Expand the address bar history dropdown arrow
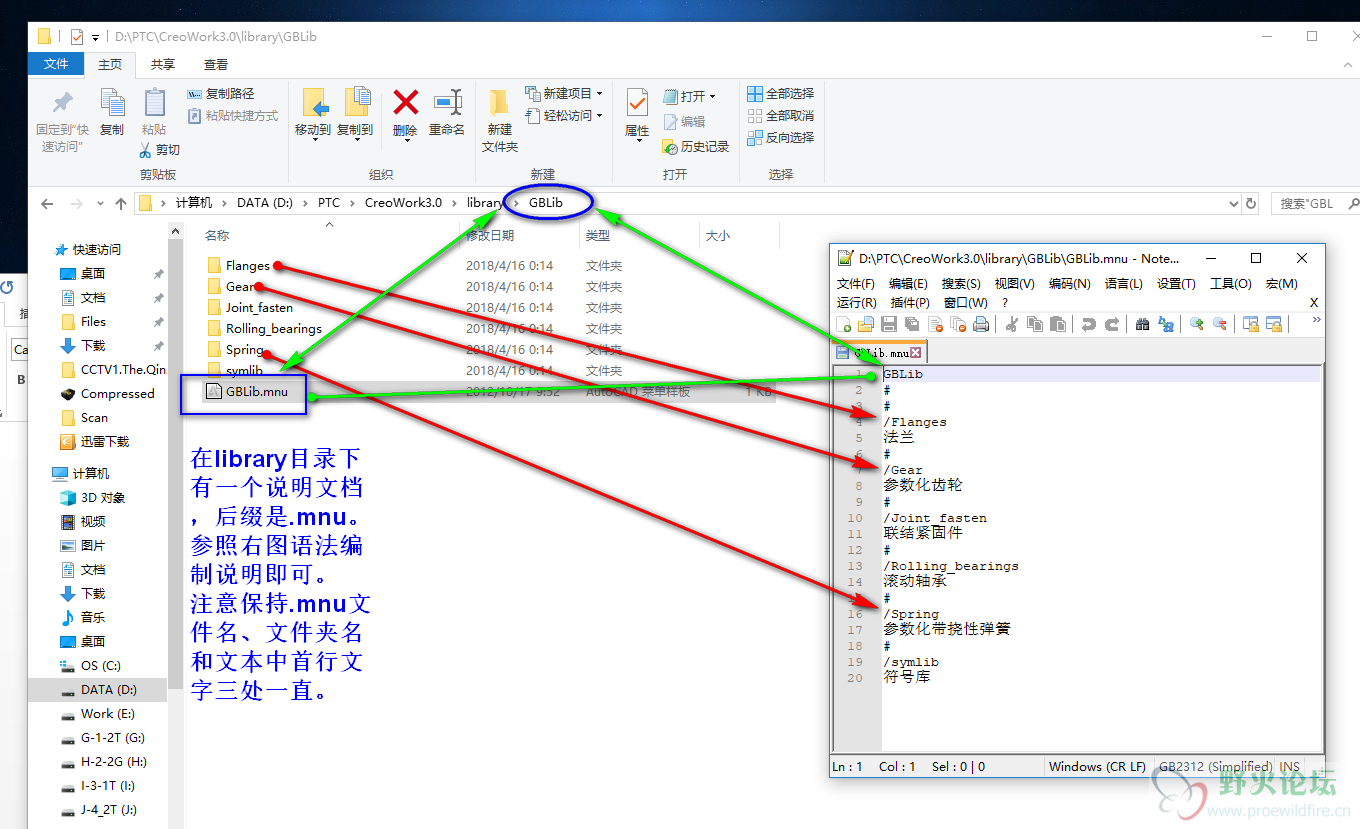1360x829 pixels. (1233, 203)
